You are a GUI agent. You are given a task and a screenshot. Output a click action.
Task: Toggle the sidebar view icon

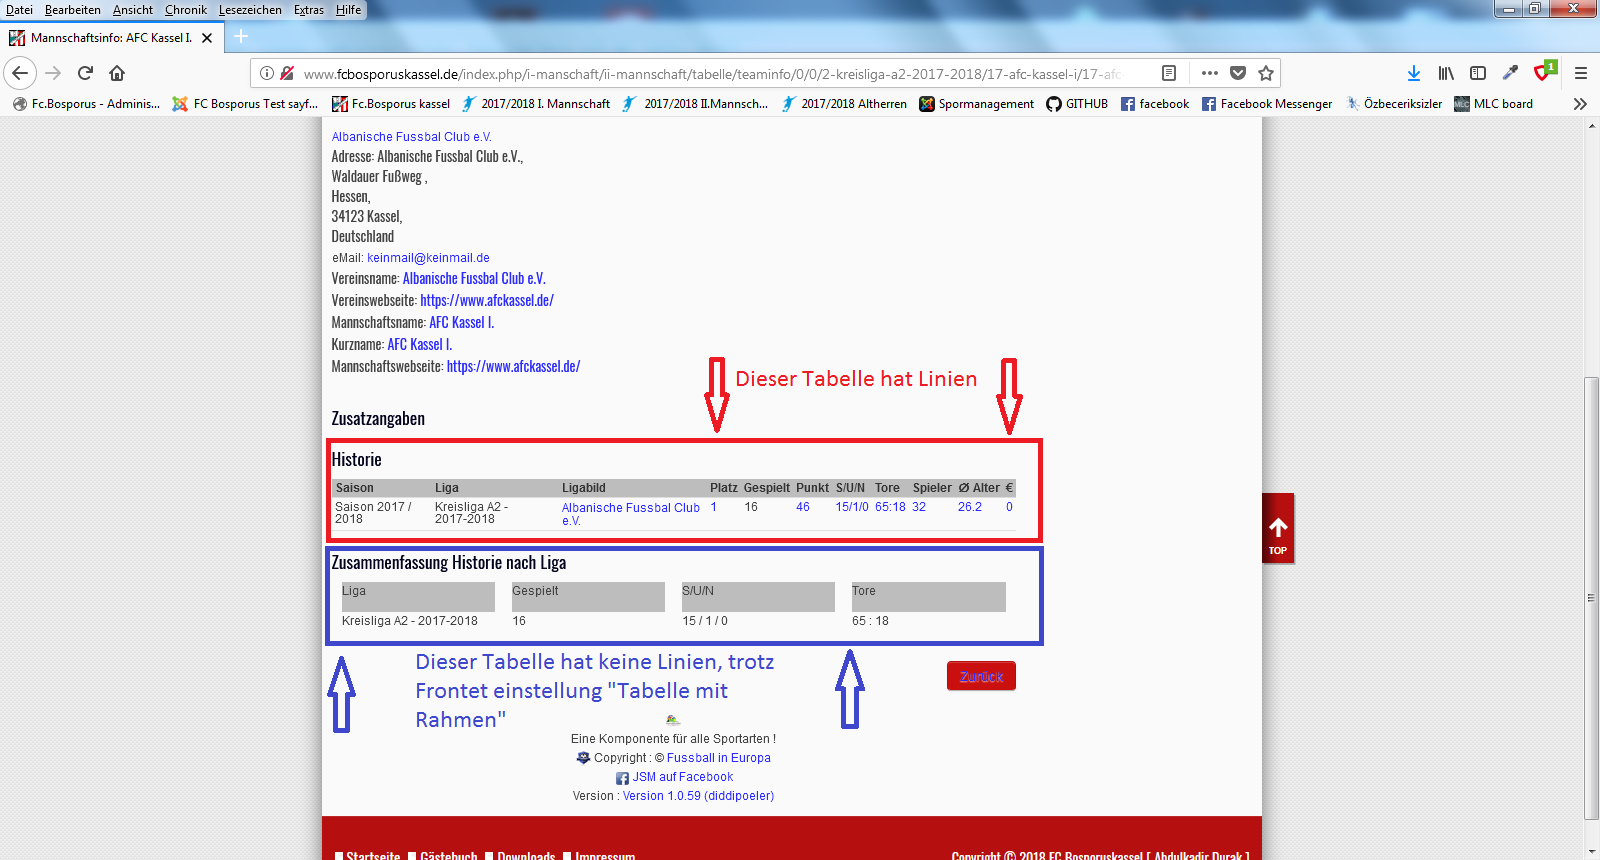coord(1478,73)
